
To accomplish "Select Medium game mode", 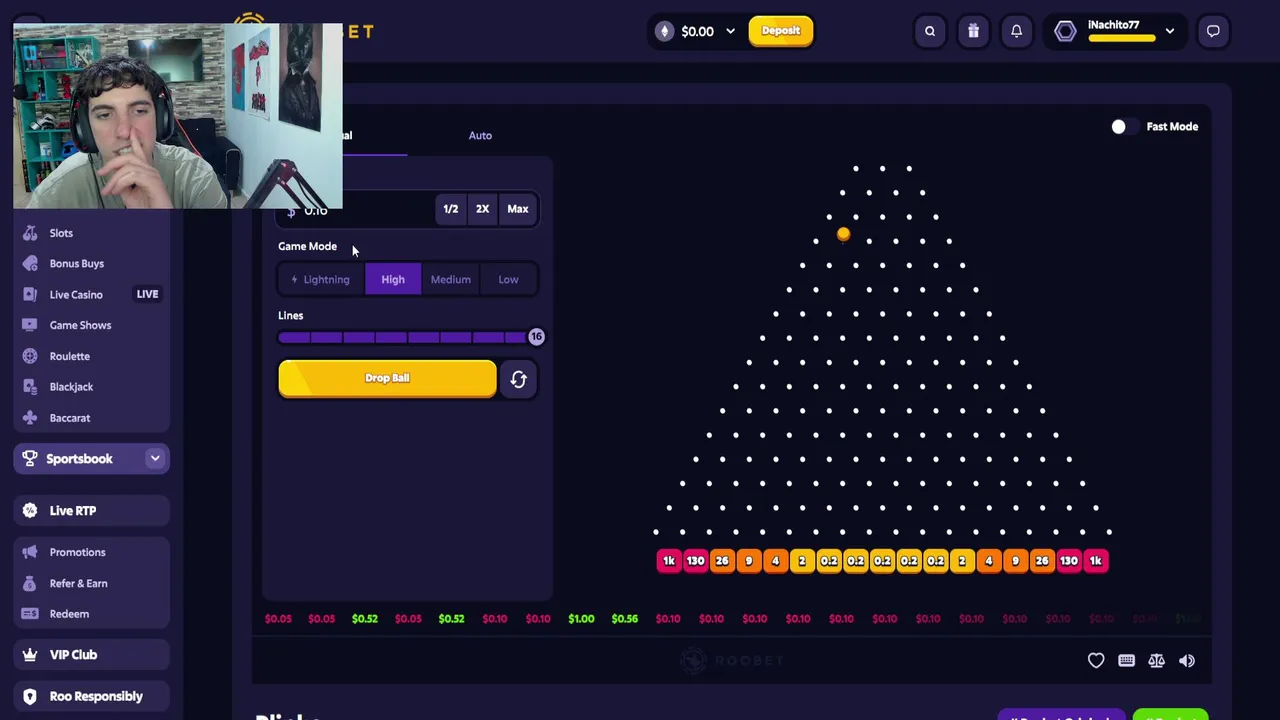I will (x=451, y=280).
